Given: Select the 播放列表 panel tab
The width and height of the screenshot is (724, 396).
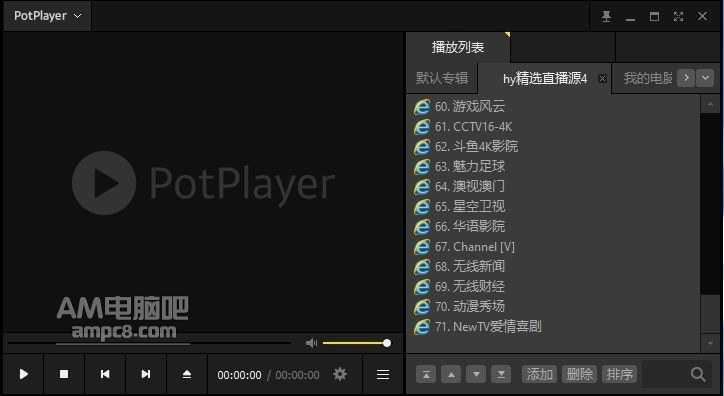Looking at the screenshot, I should point(458,47).
